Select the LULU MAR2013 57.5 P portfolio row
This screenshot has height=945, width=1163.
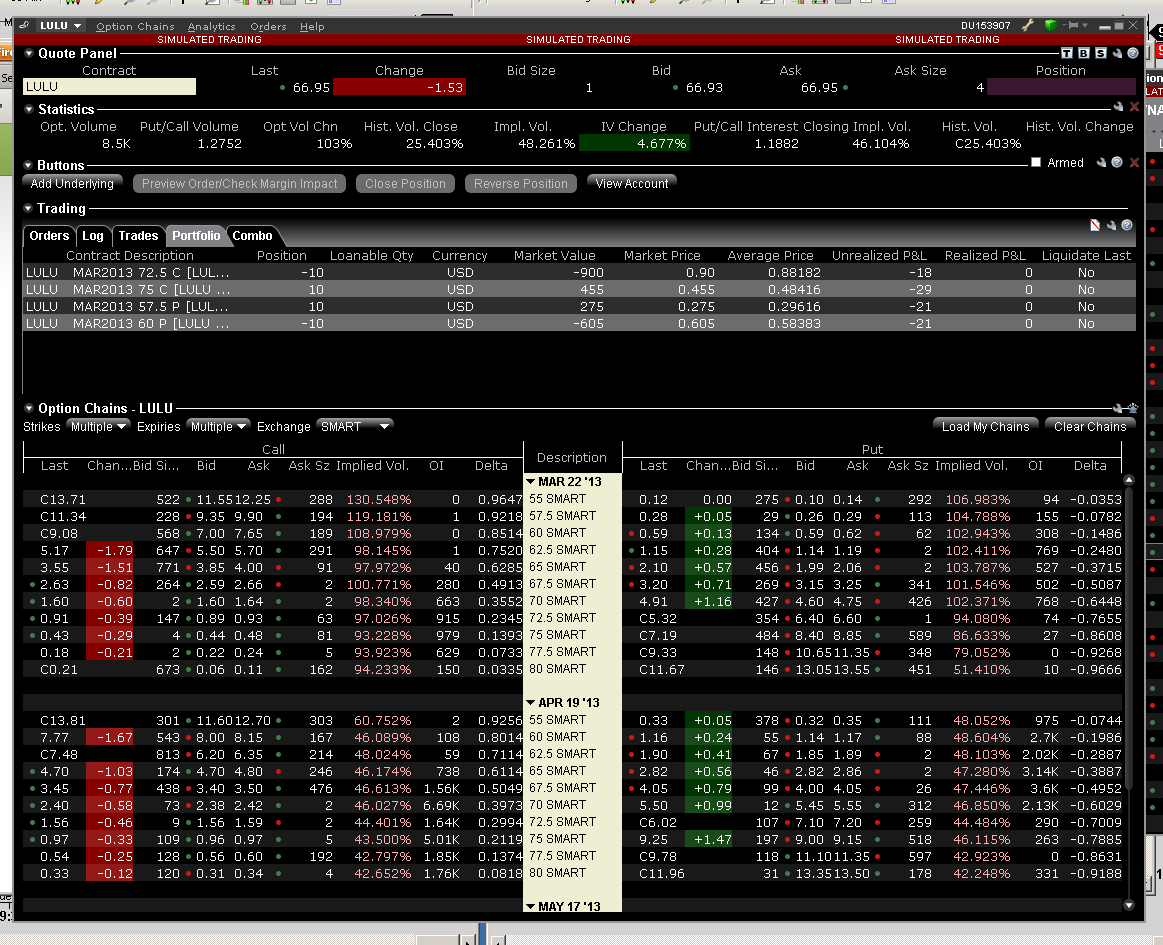click(579, 306)
